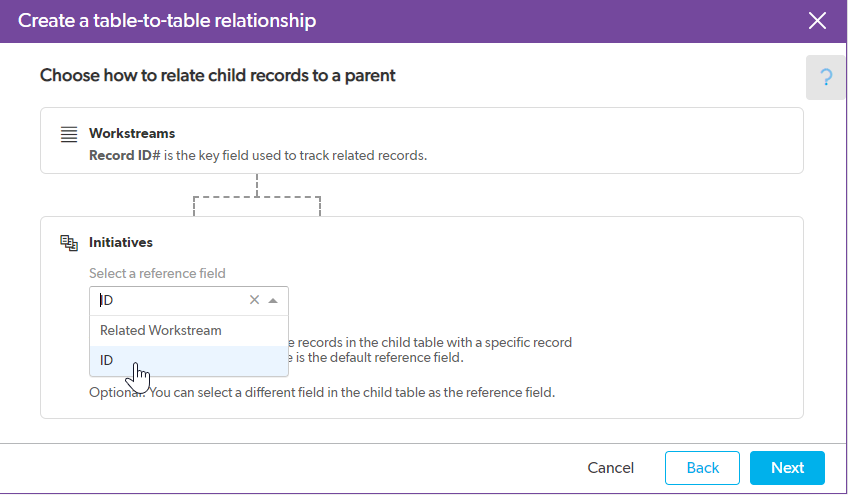
Task: Focus the reference field search input
Action: pos(170,300)
